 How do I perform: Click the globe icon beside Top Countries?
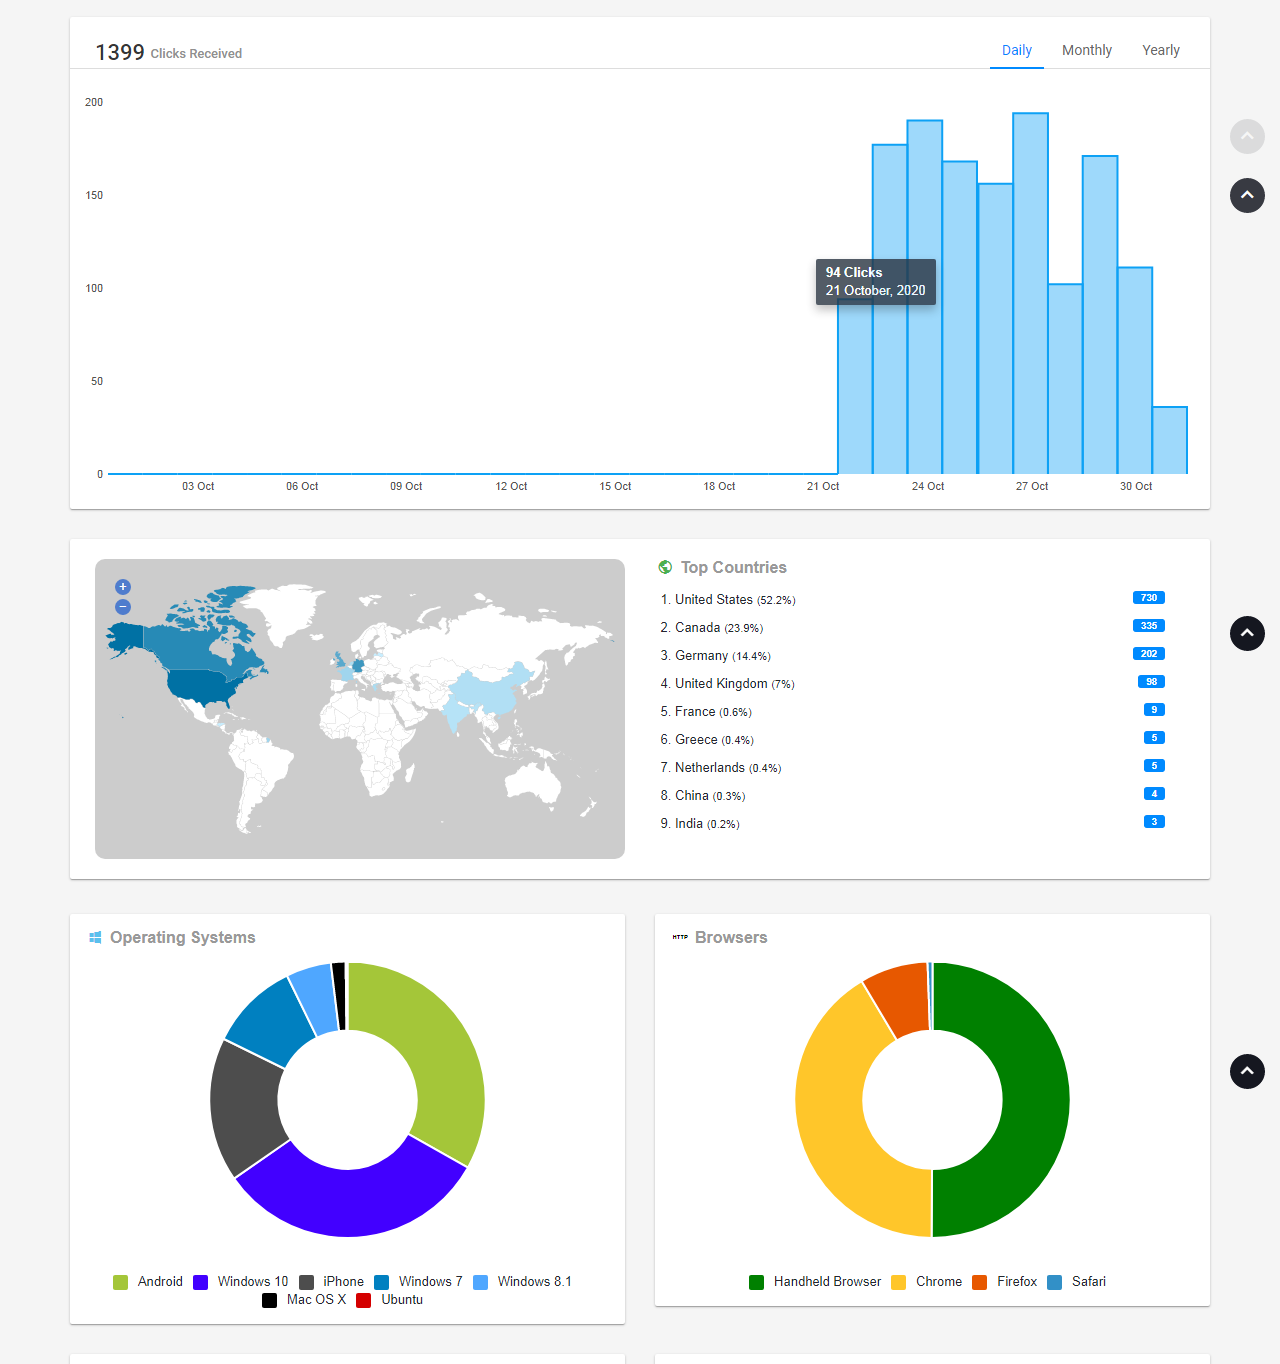click(x=664, y=567)
